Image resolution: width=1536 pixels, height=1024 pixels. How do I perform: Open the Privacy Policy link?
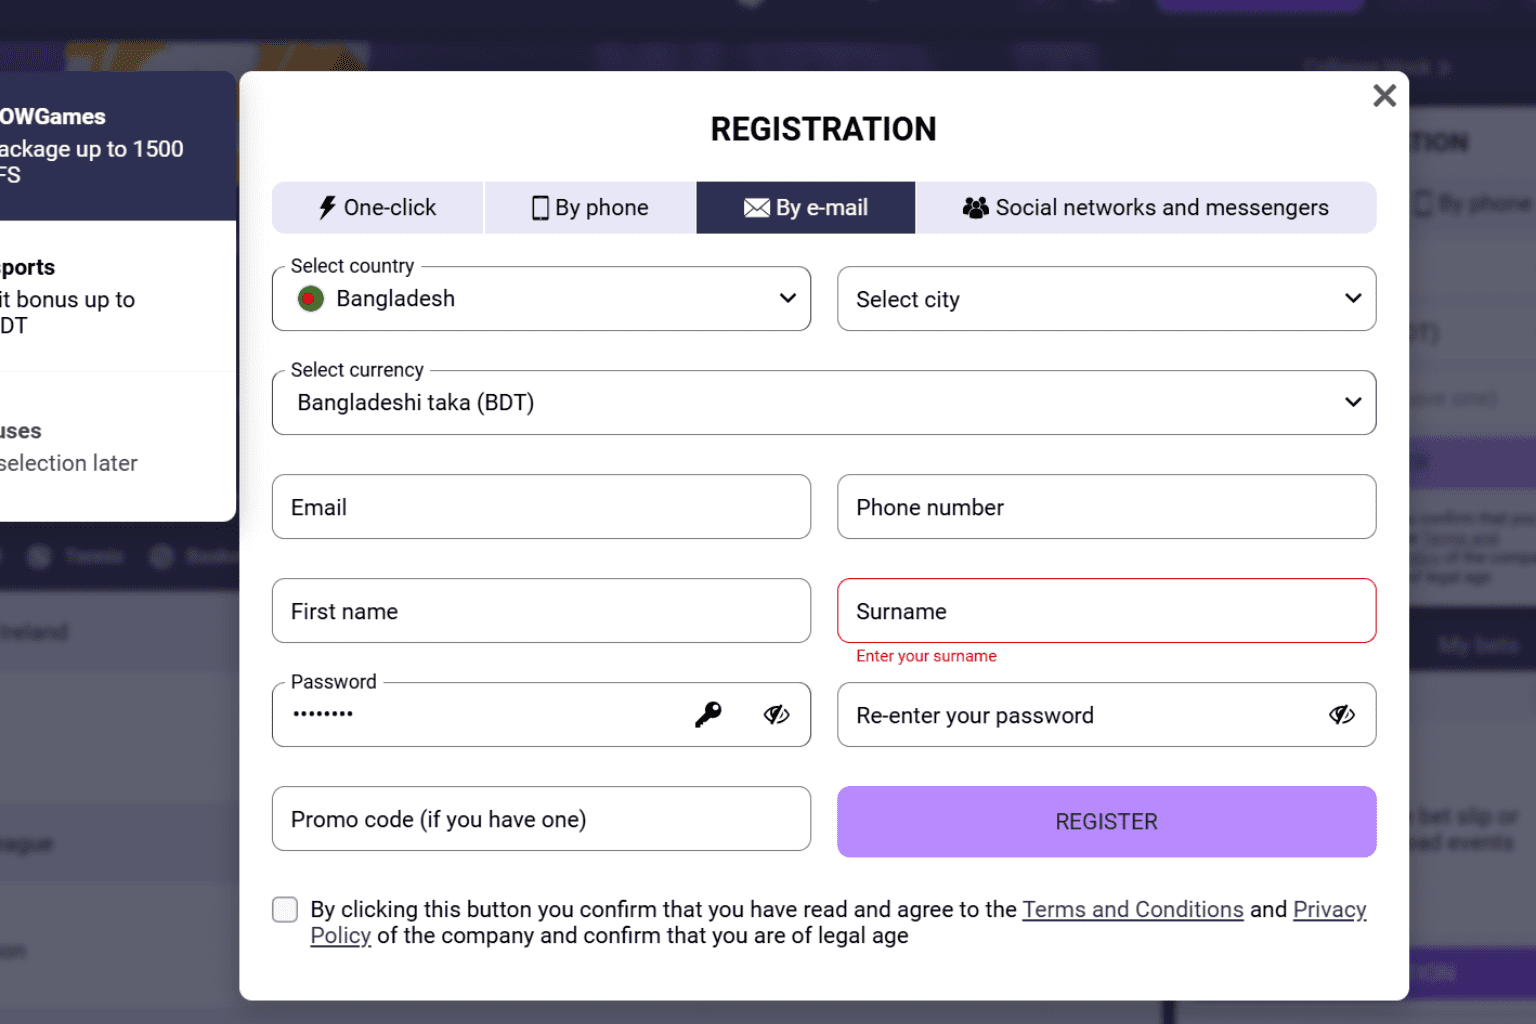(1329, 909)
